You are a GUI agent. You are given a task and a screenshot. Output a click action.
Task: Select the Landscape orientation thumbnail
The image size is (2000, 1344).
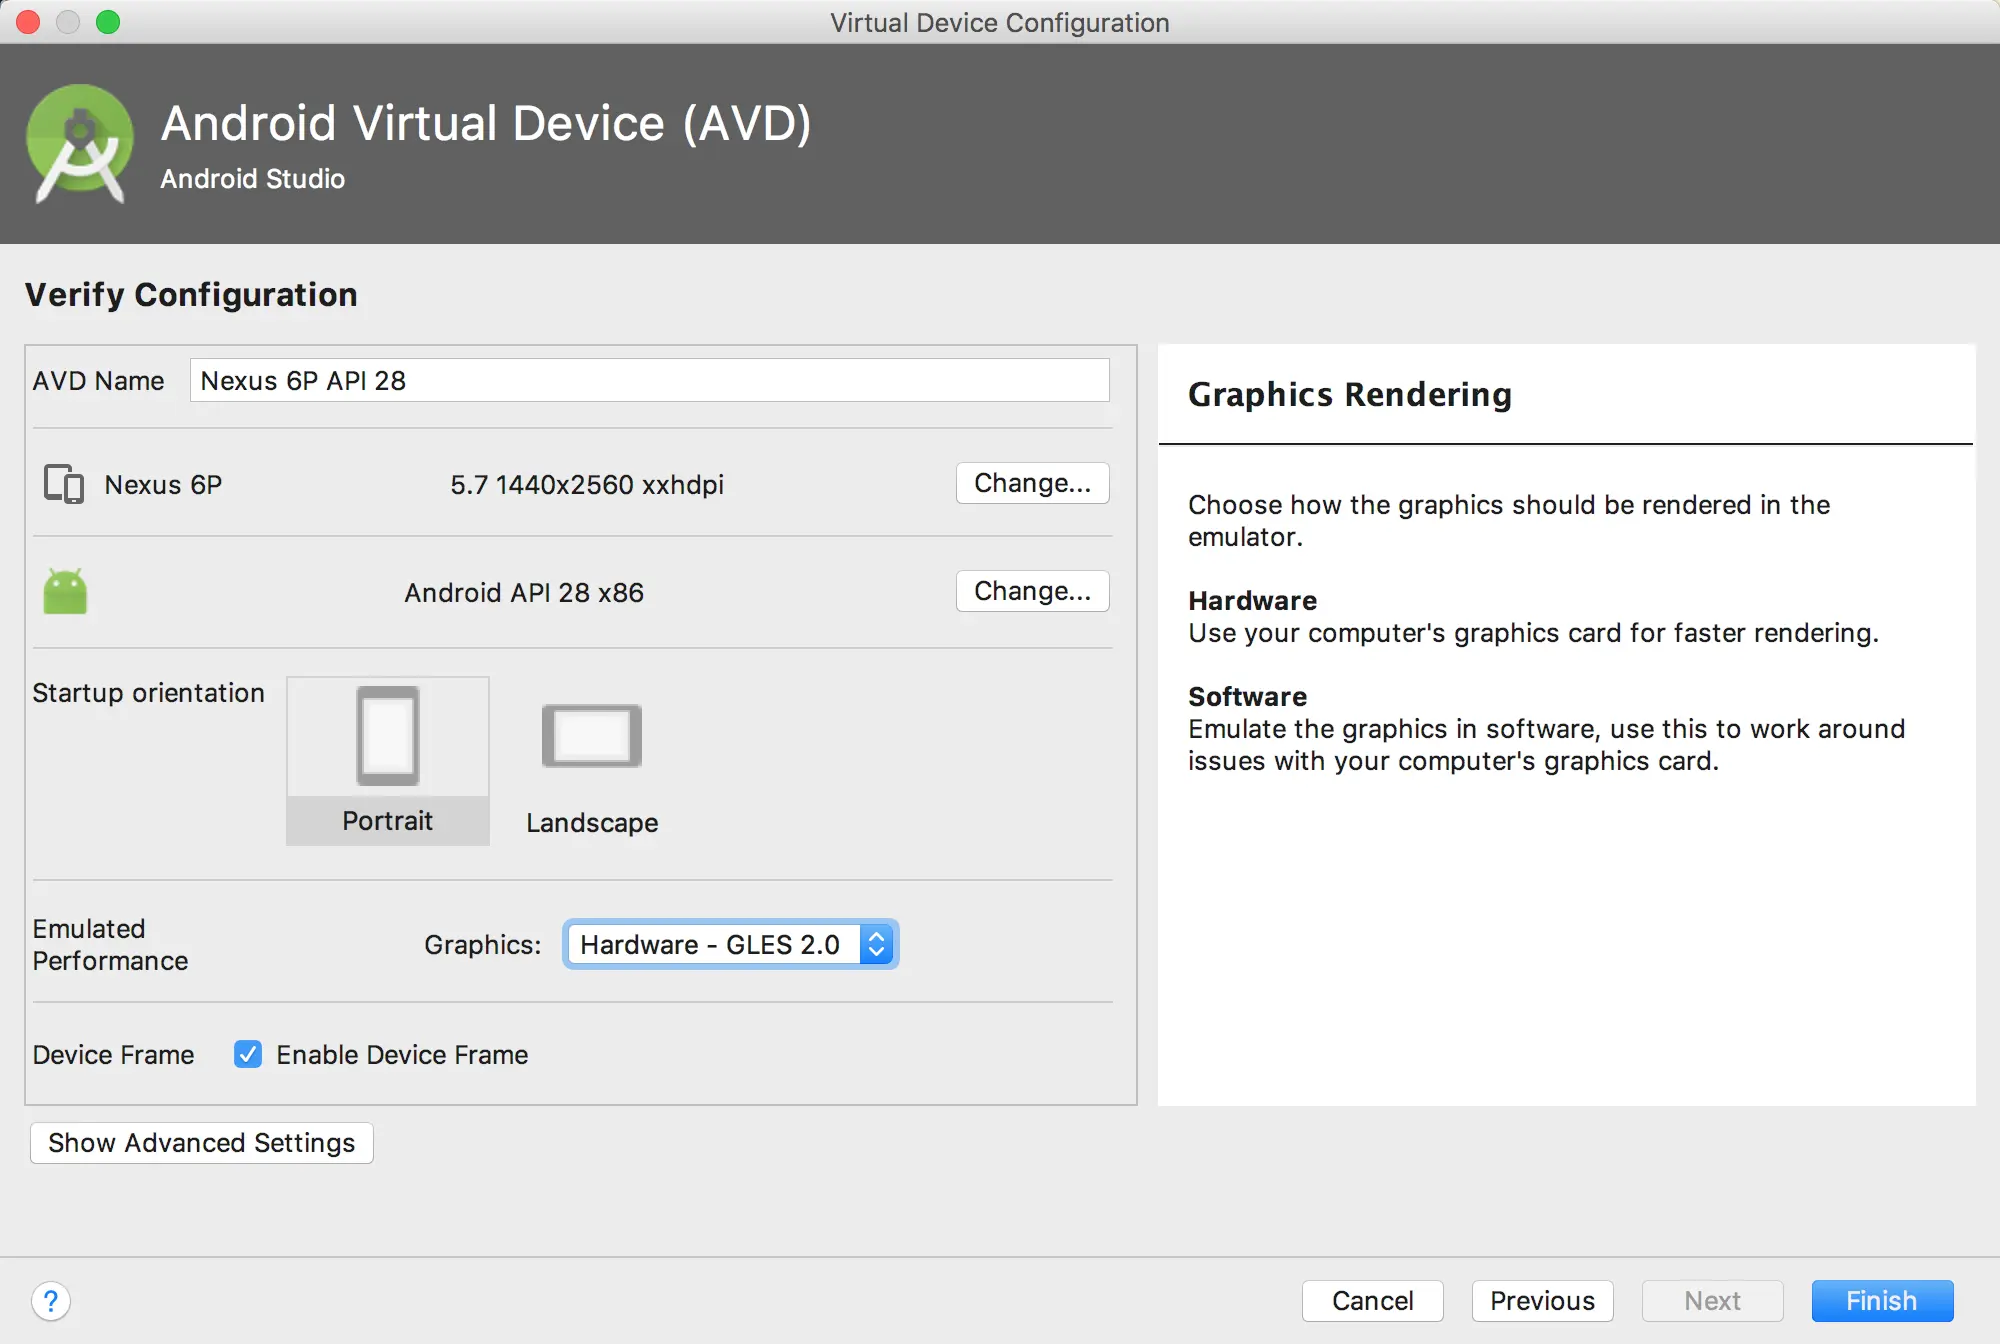point(591,735)
